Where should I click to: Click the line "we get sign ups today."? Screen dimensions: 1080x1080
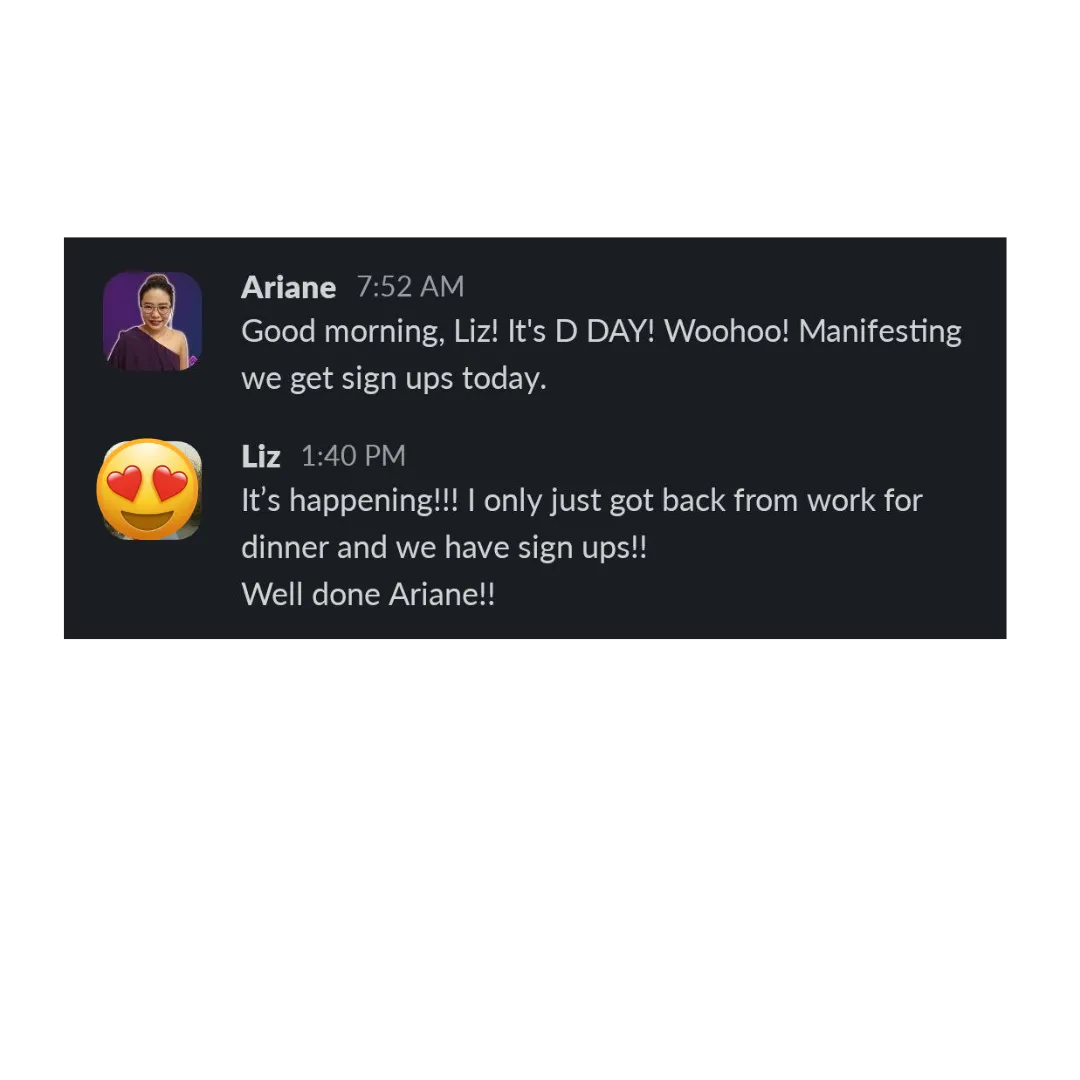[394, 379]
